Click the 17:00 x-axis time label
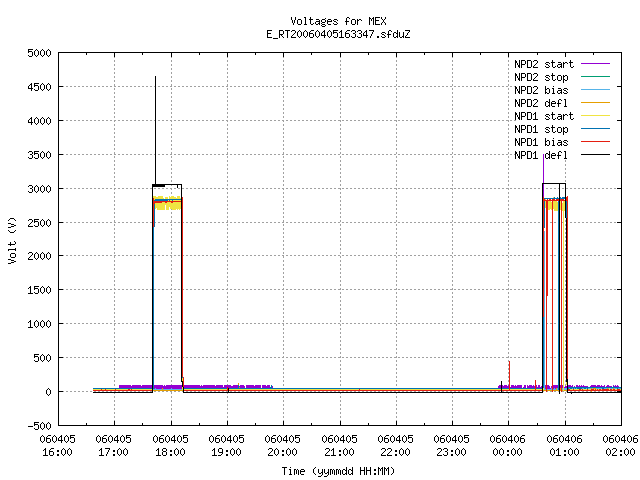This screenshot has width=640, height=480. [x=113, y=452]
